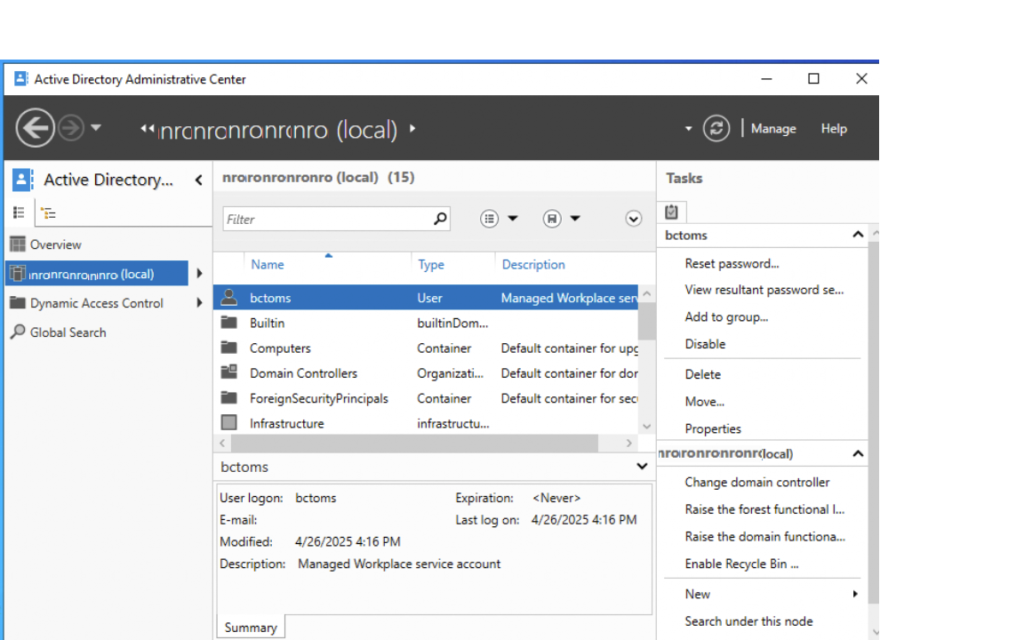The image size is (1024, 640).
Task: Click the magnifier icon in Filter box
Action: point(440,219)
